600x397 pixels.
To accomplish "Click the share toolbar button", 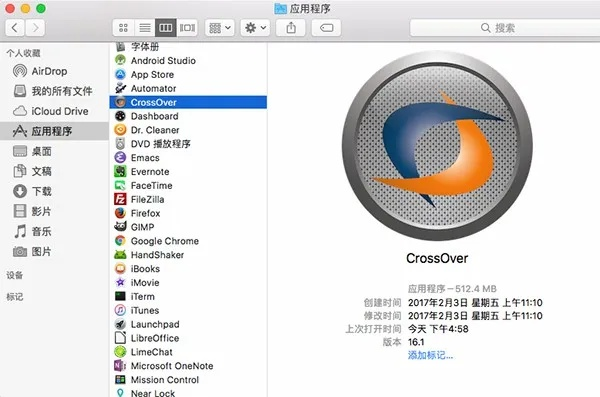I will (x=291, y=28).
